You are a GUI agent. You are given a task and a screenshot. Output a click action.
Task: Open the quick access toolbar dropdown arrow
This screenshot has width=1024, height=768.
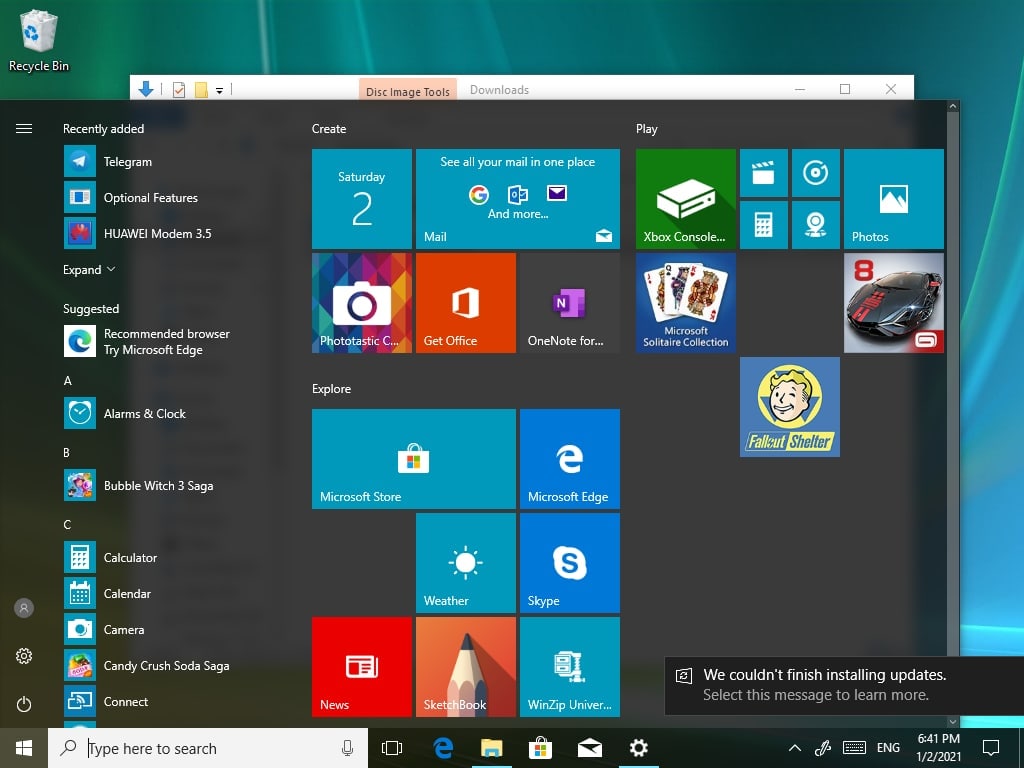tap(219, 90)
